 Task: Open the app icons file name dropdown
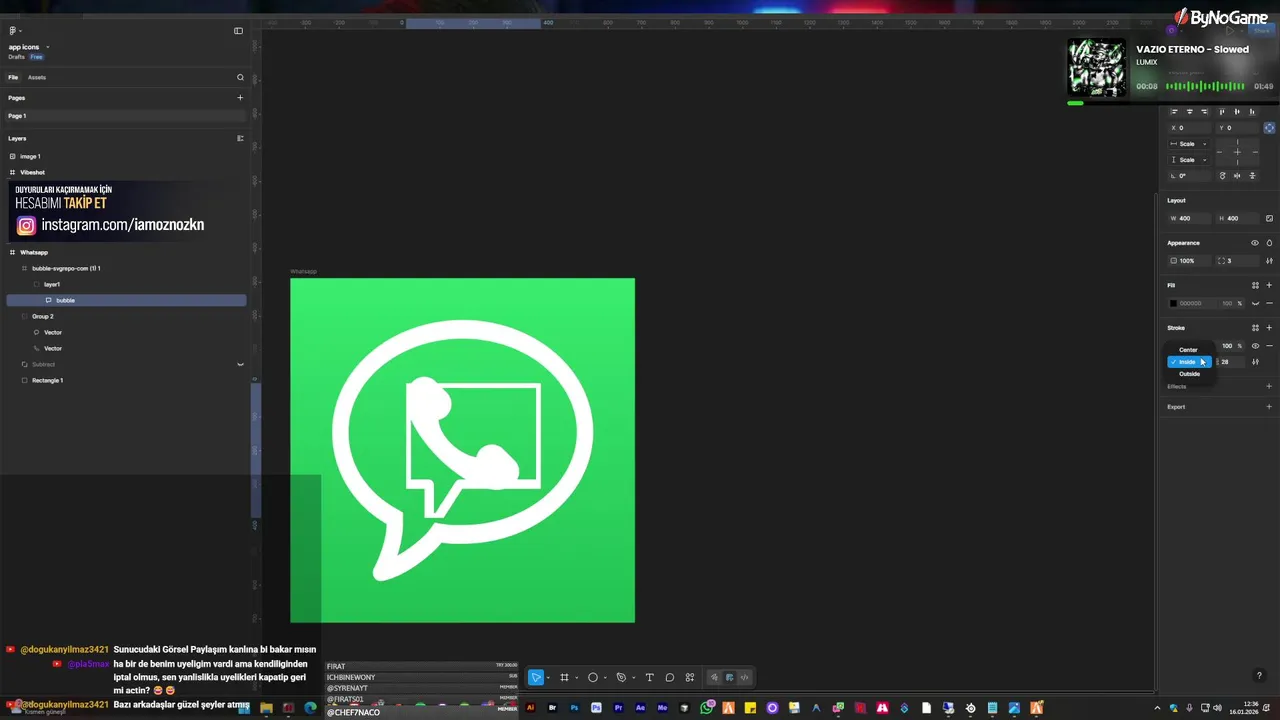click(x=47, y=47)
